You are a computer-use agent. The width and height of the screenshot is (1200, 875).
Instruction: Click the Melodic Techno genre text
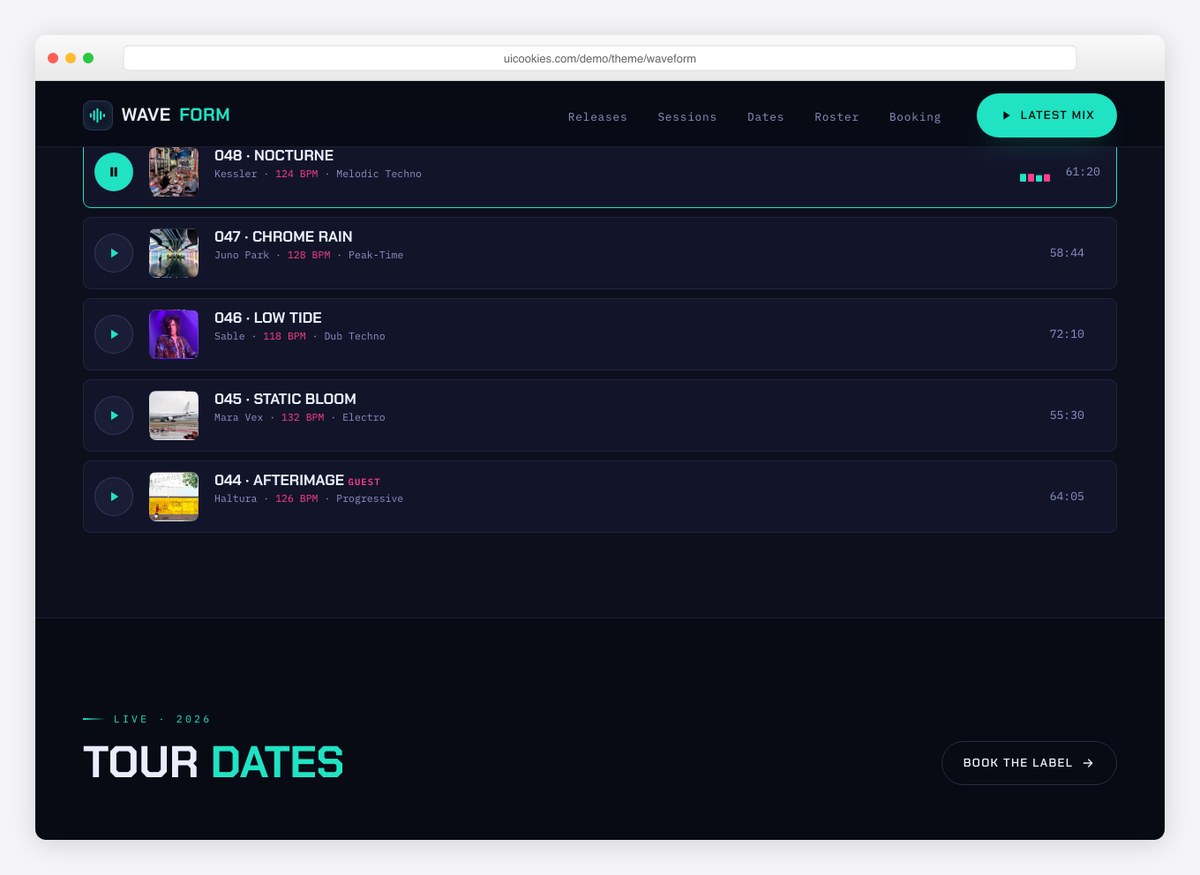379,174
